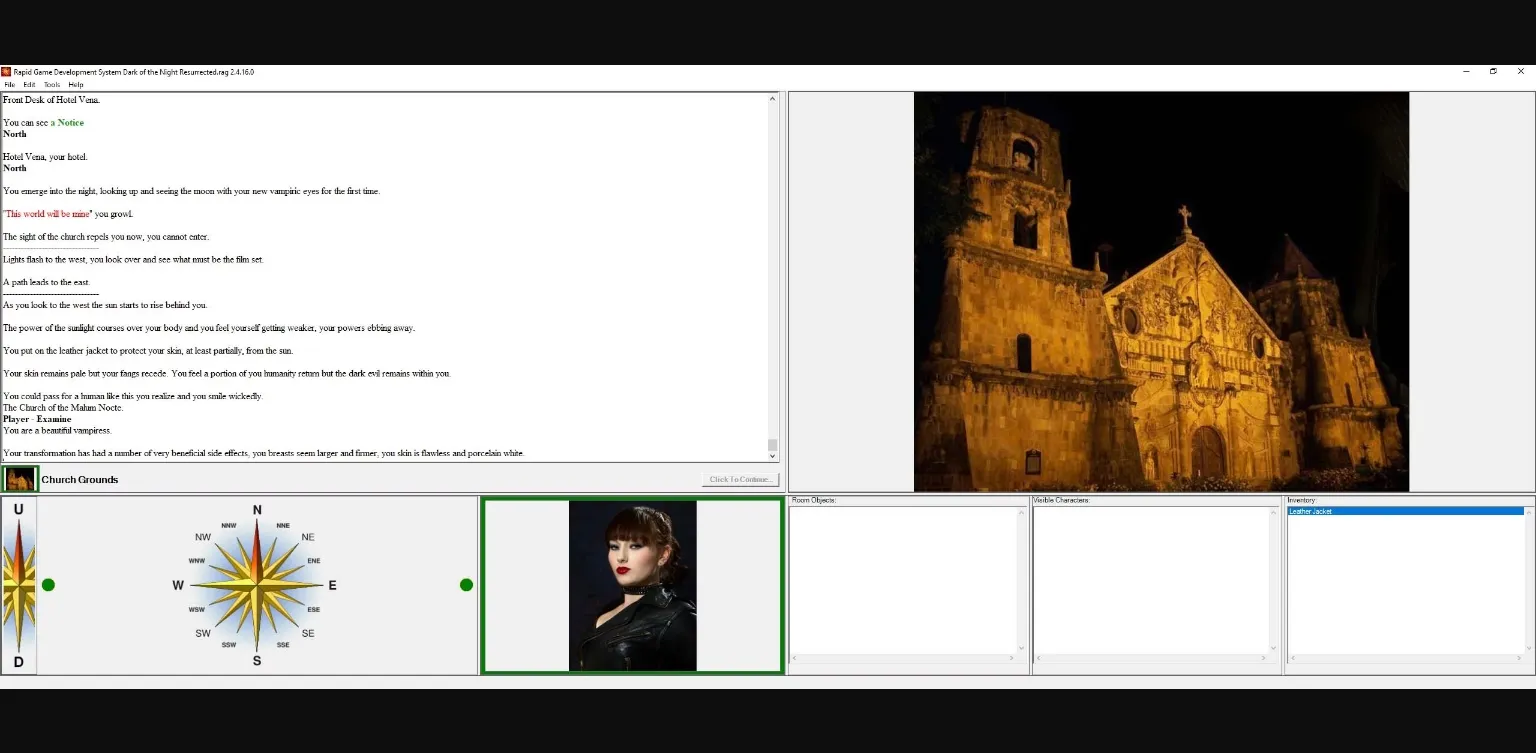Click the story text scrollbar up arrow
The width and height of the screenshot is (1536, 753).
coord(772,99)
